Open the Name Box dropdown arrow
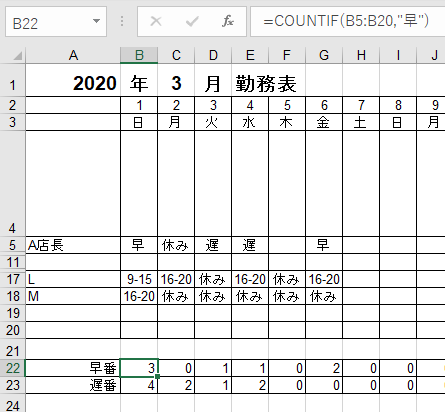The image size is (445, 412). tap(96, 22)
